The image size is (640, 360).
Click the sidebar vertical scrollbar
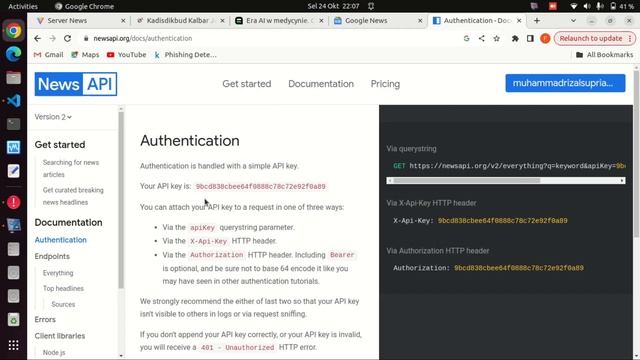click(x=121, y=200)
